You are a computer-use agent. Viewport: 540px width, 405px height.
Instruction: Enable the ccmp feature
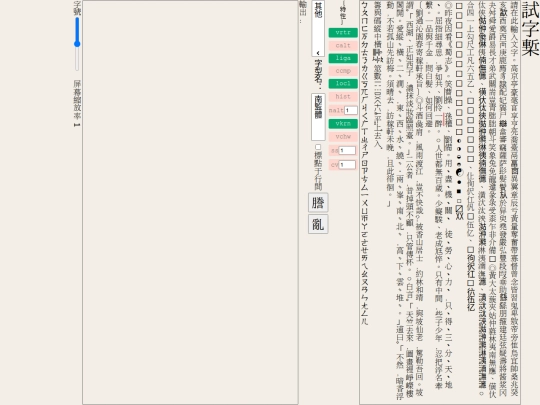click(x=343, y=71)
